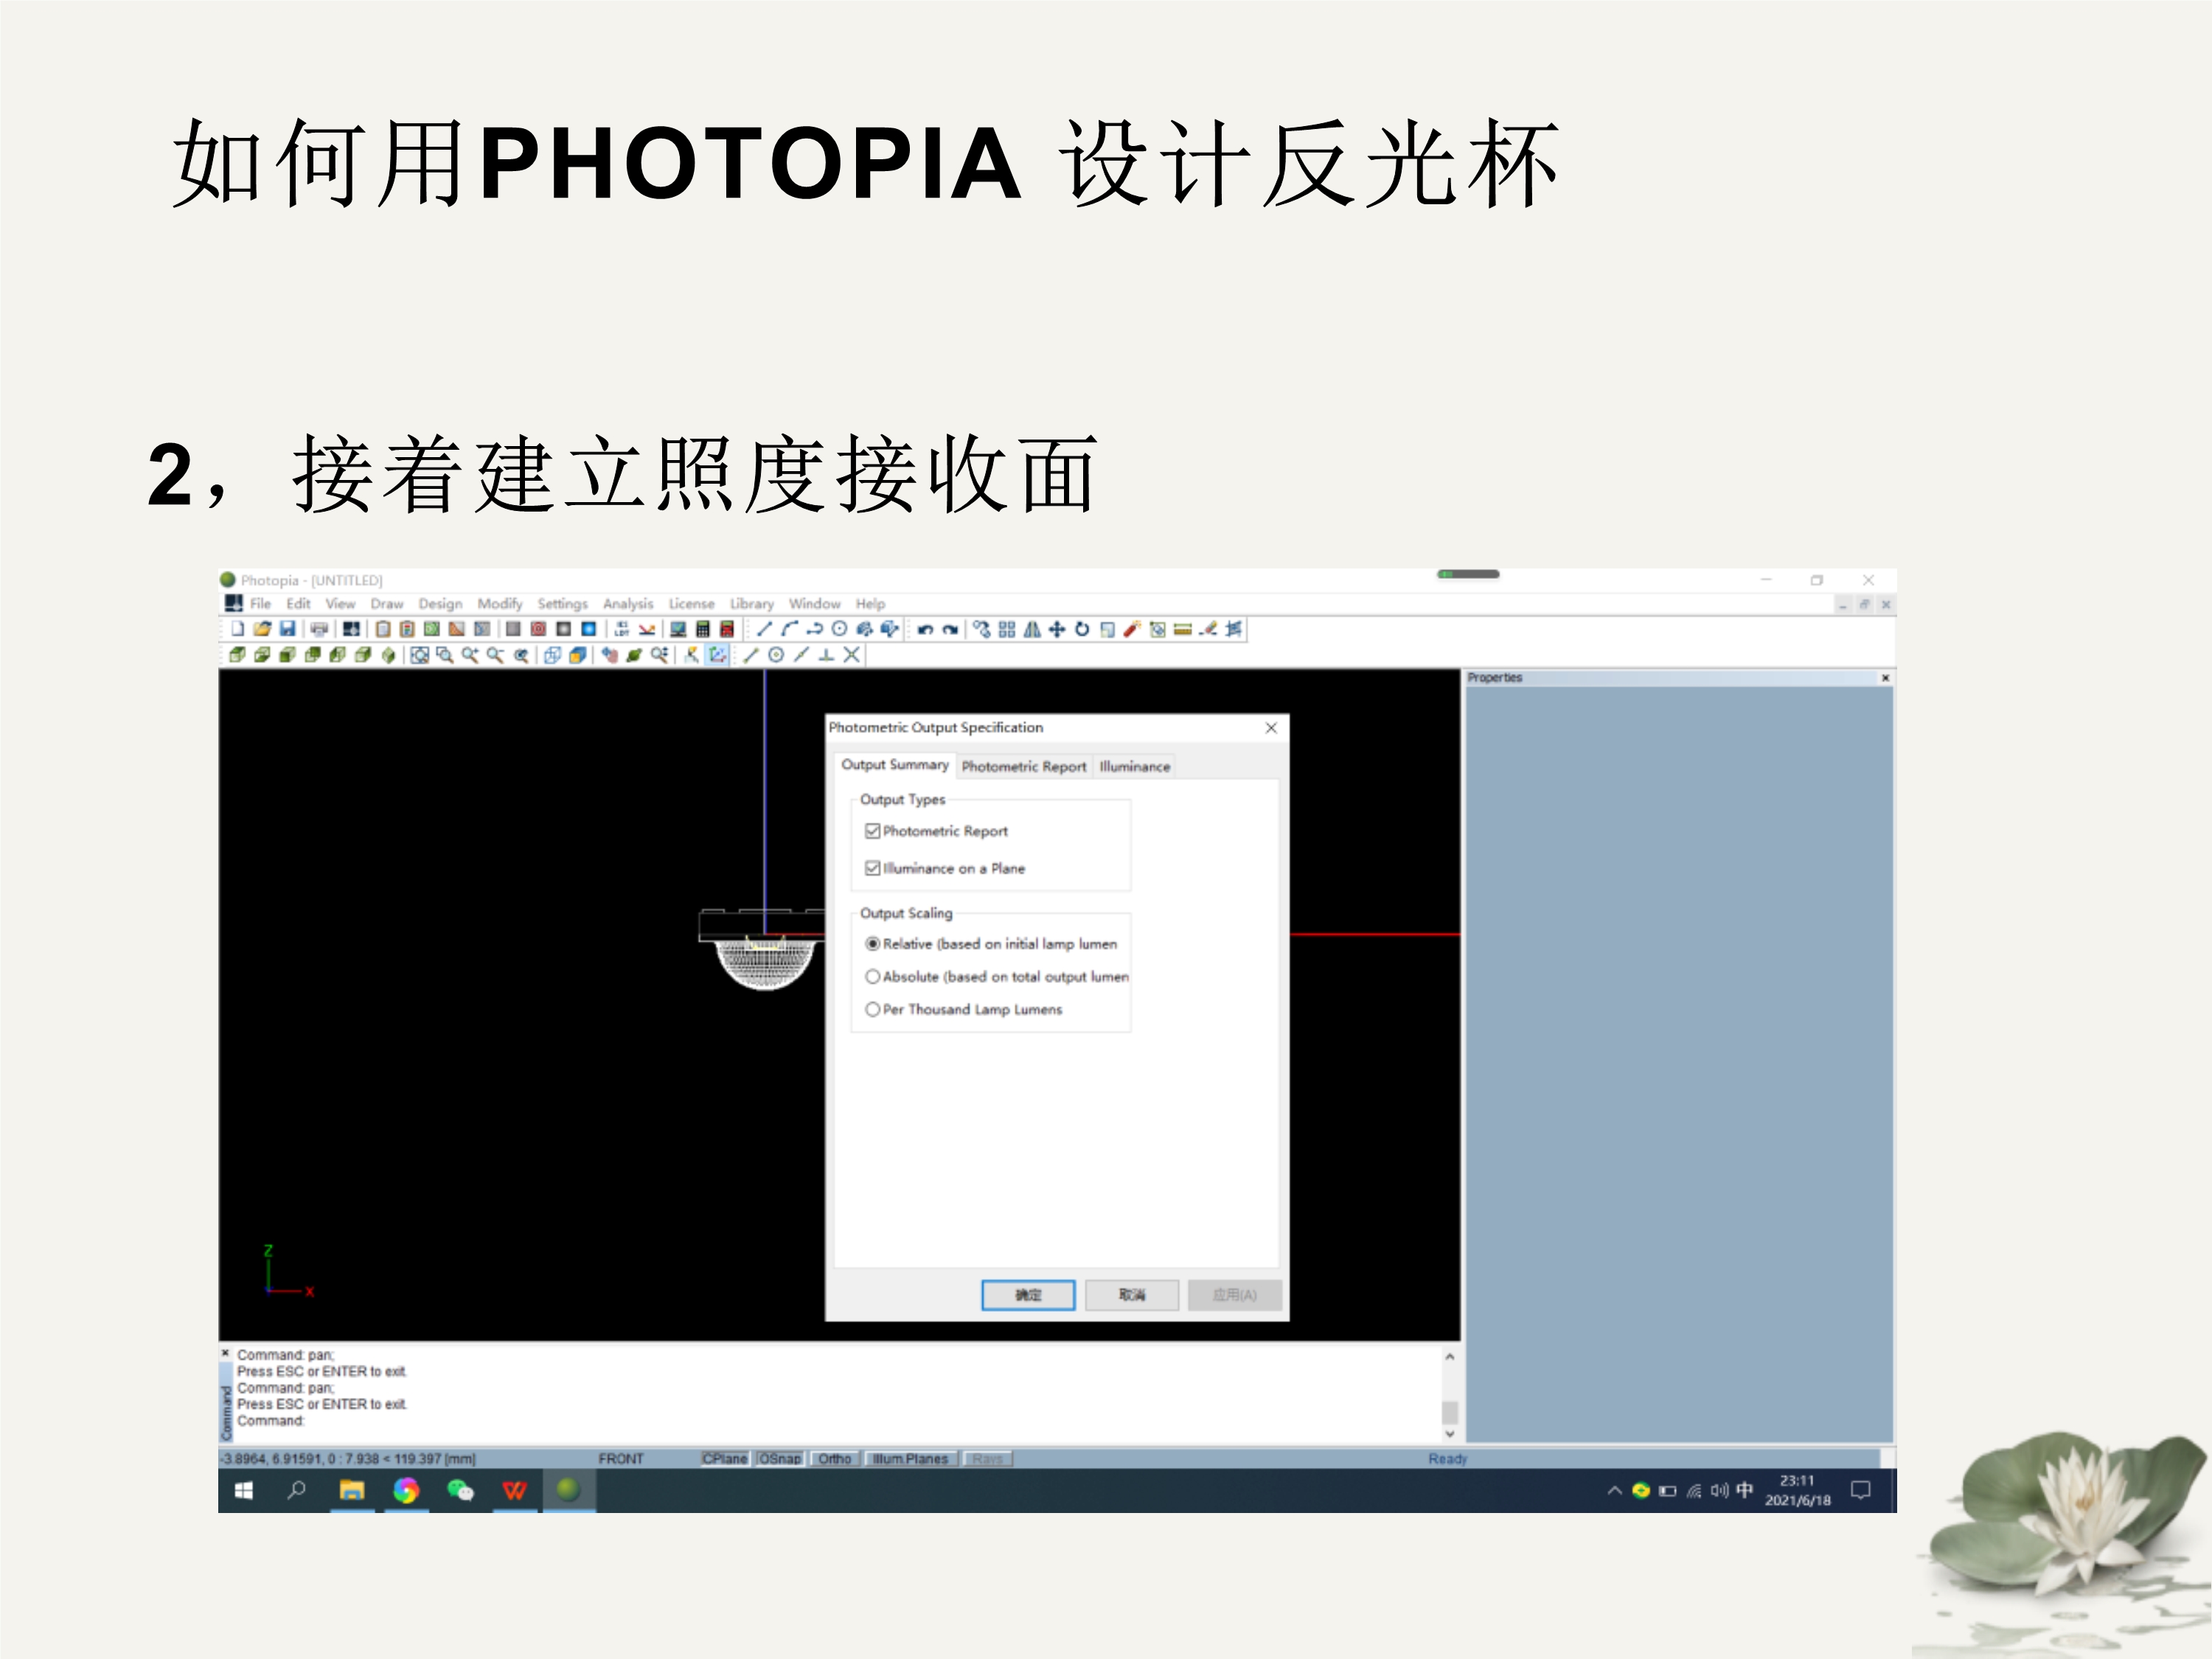Uncheck Illuminance on a Plane checkbox

(x=872, y=868)
